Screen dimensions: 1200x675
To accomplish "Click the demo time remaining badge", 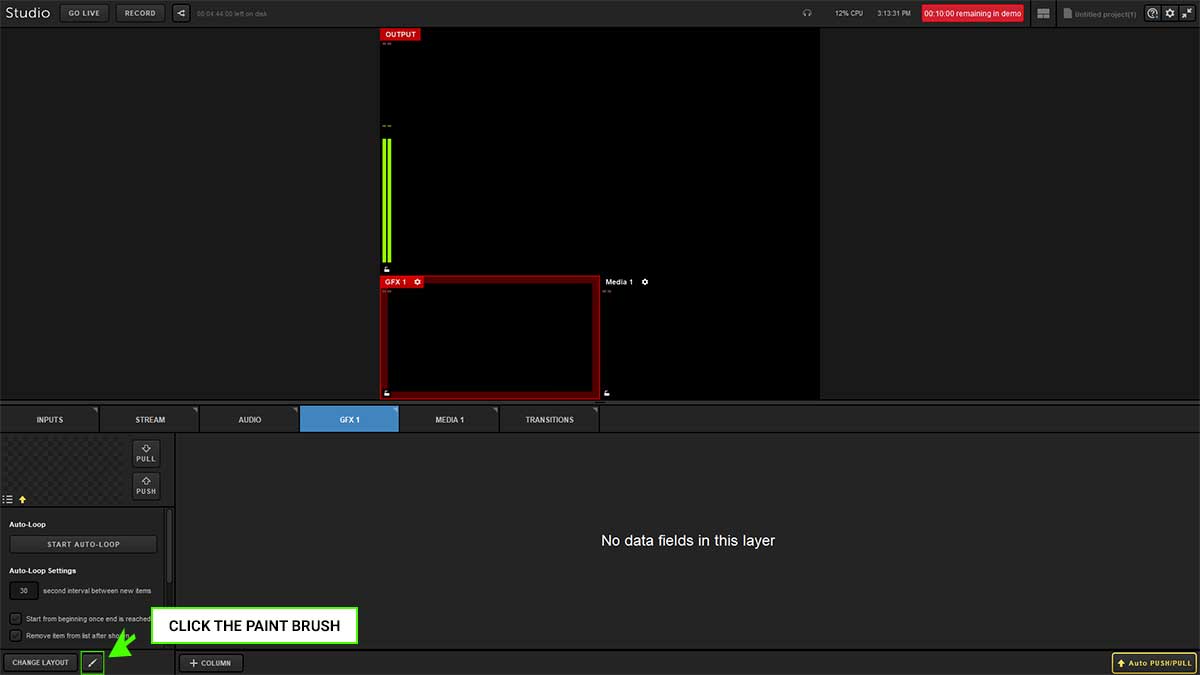I will [x=973, y=14].
